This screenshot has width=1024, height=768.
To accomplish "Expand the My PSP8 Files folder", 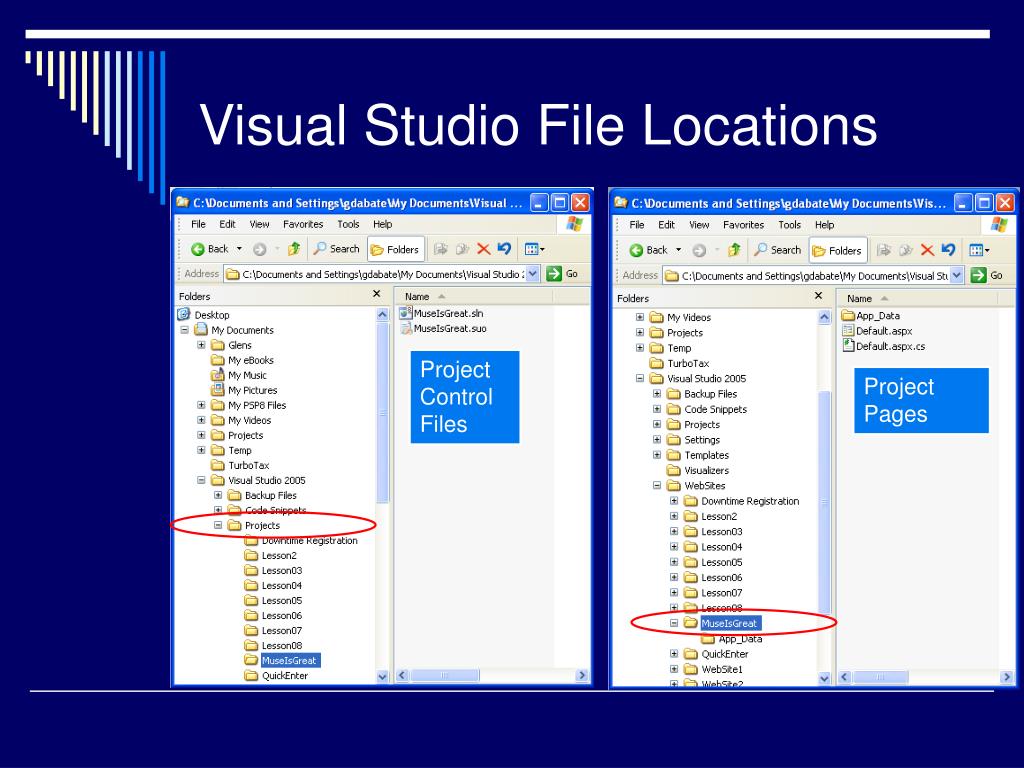I will [202, 405].
